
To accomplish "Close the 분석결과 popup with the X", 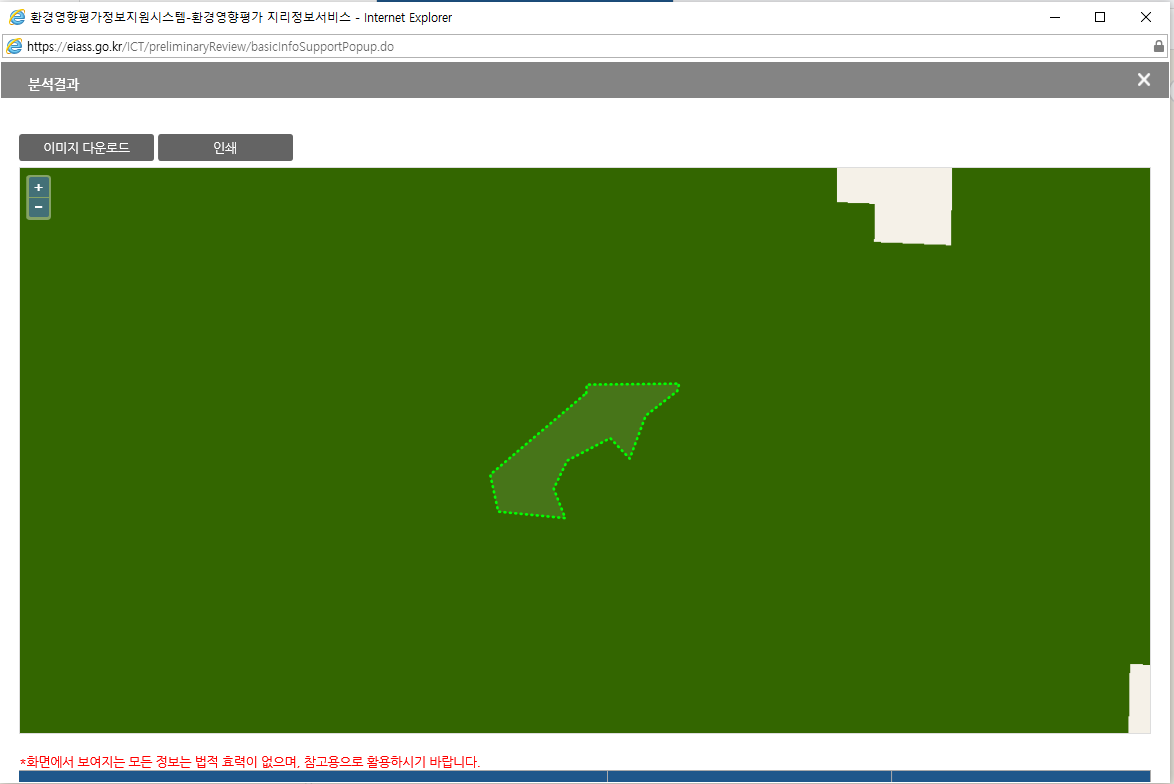I will coord(1144,80).
